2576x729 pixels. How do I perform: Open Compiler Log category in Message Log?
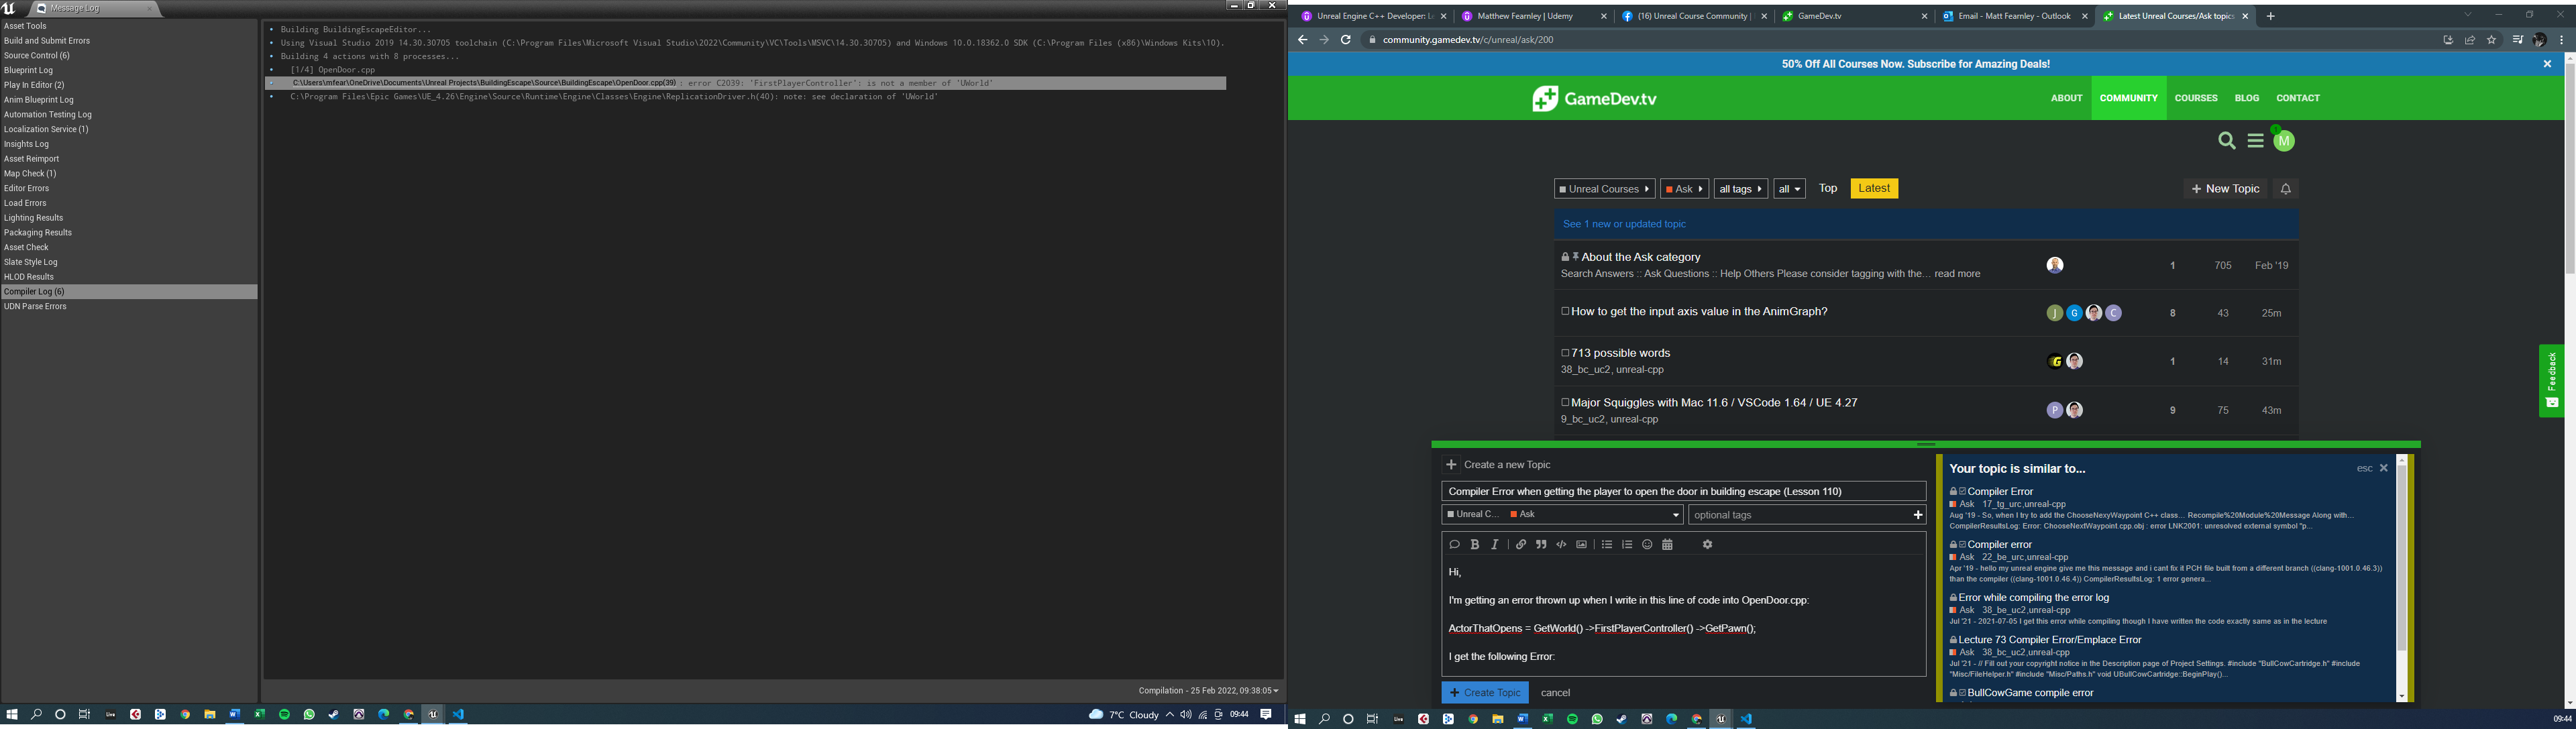coord(35,292)
